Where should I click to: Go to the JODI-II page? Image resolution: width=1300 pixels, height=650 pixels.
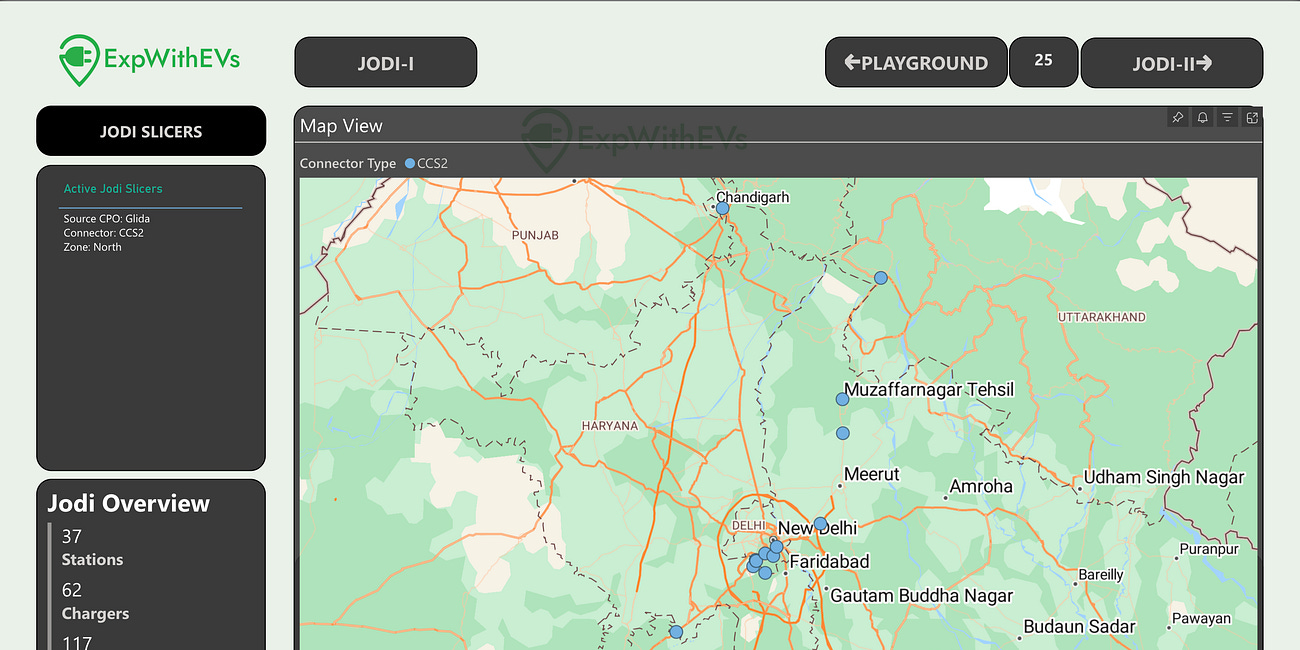[x=1172, y=63]
